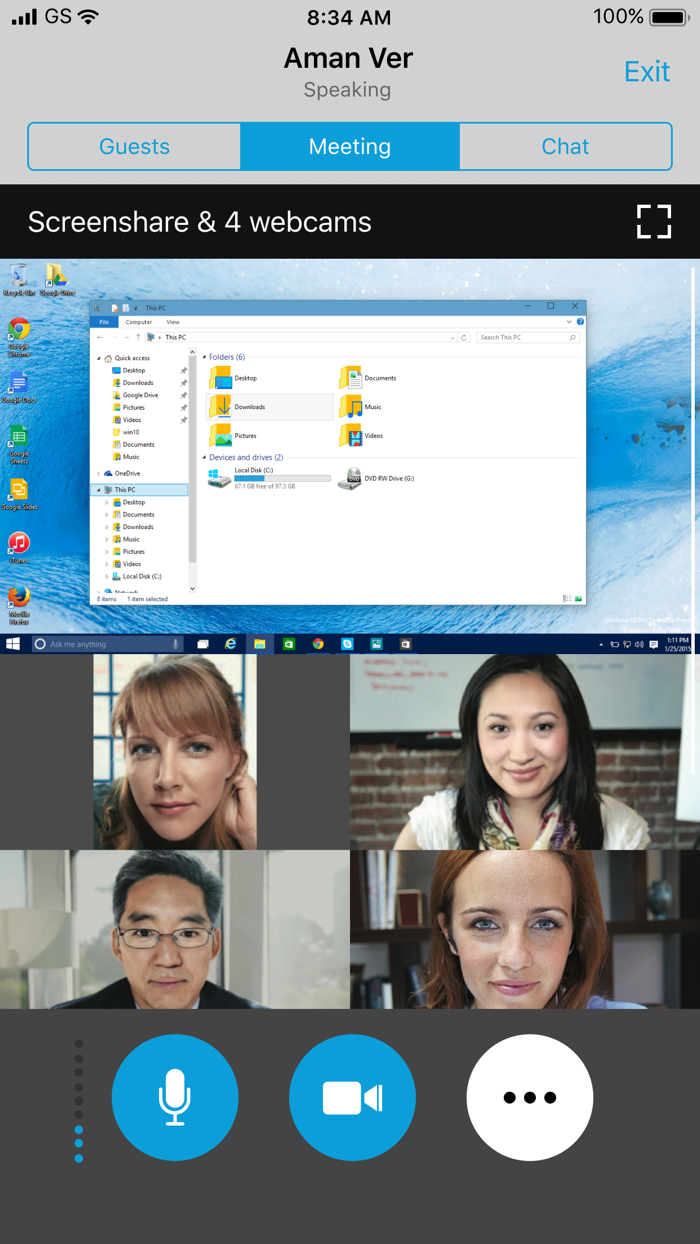Mute the microphone button
This screenshot has height=1244, width=700.
[175, 1097]
